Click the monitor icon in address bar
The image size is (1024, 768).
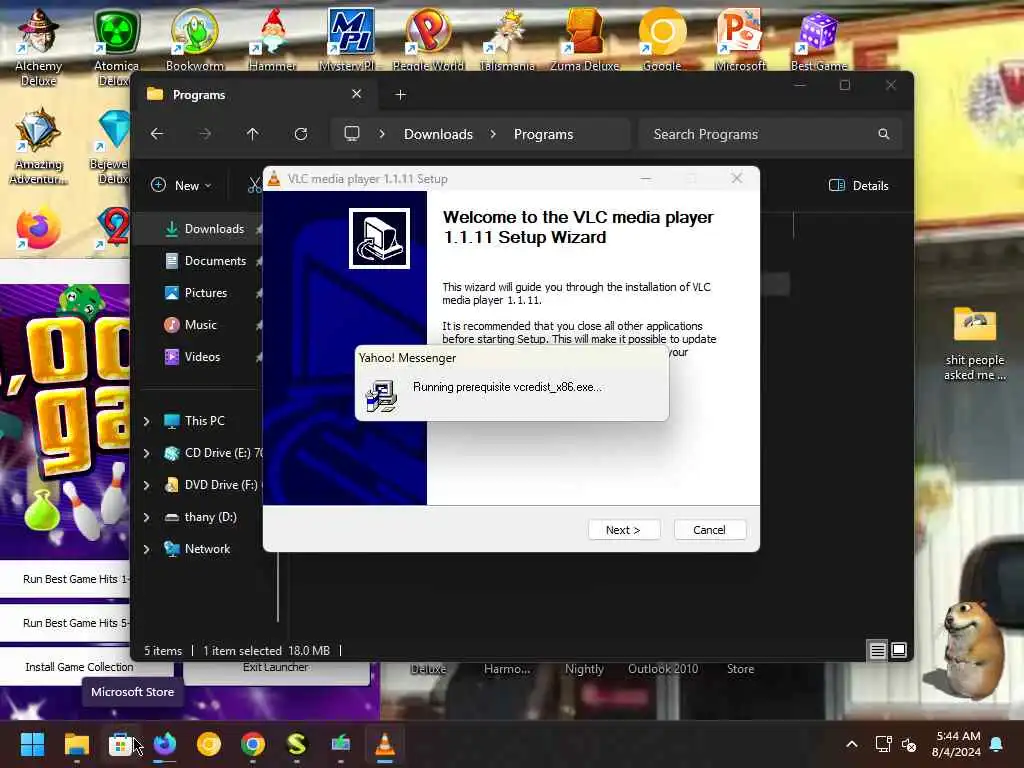tap(352, 134)
